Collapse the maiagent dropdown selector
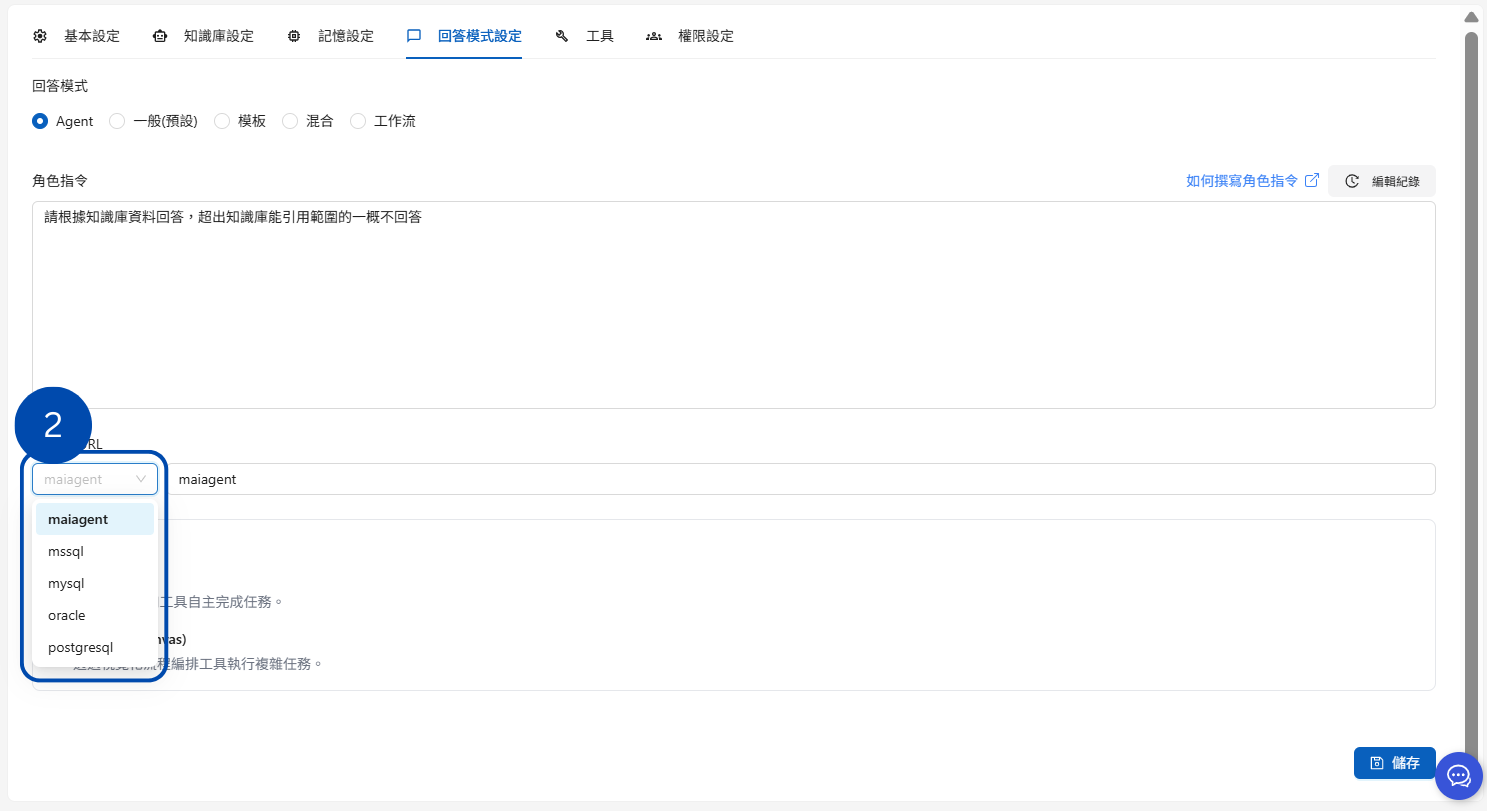 pos(95,479)
